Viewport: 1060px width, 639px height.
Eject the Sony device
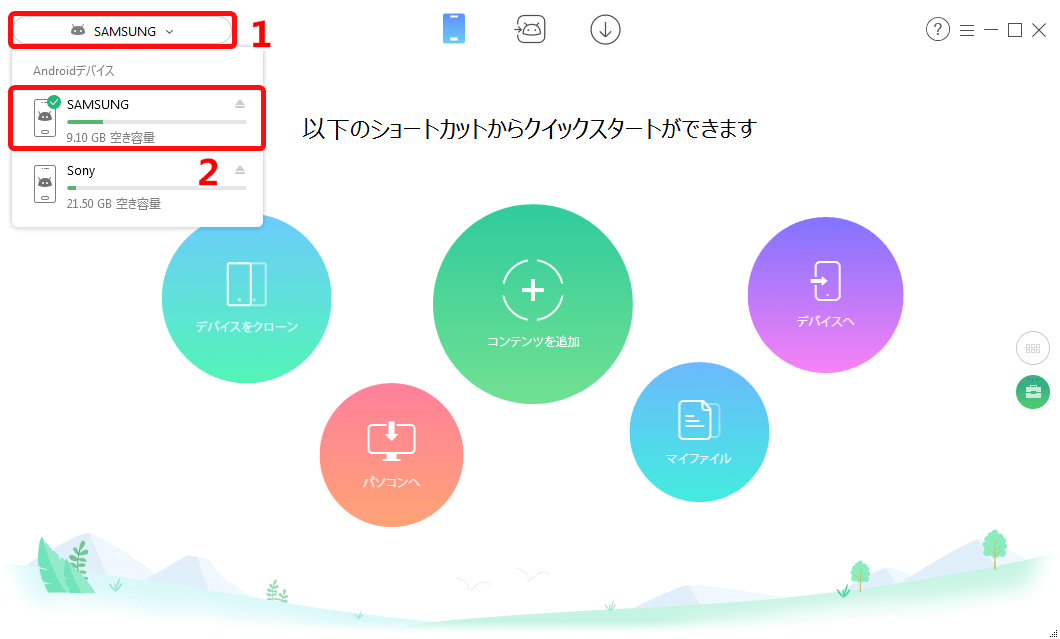point(240,170)
